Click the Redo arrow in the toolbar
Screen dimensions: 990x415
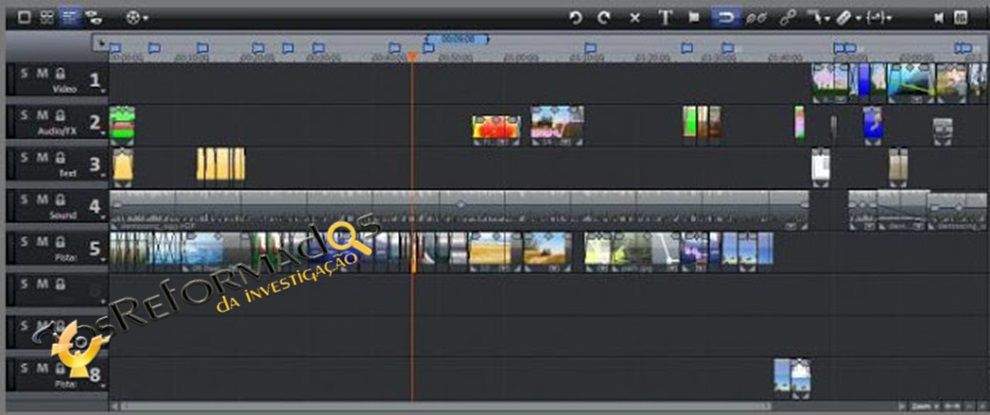[x=604, y=18]
